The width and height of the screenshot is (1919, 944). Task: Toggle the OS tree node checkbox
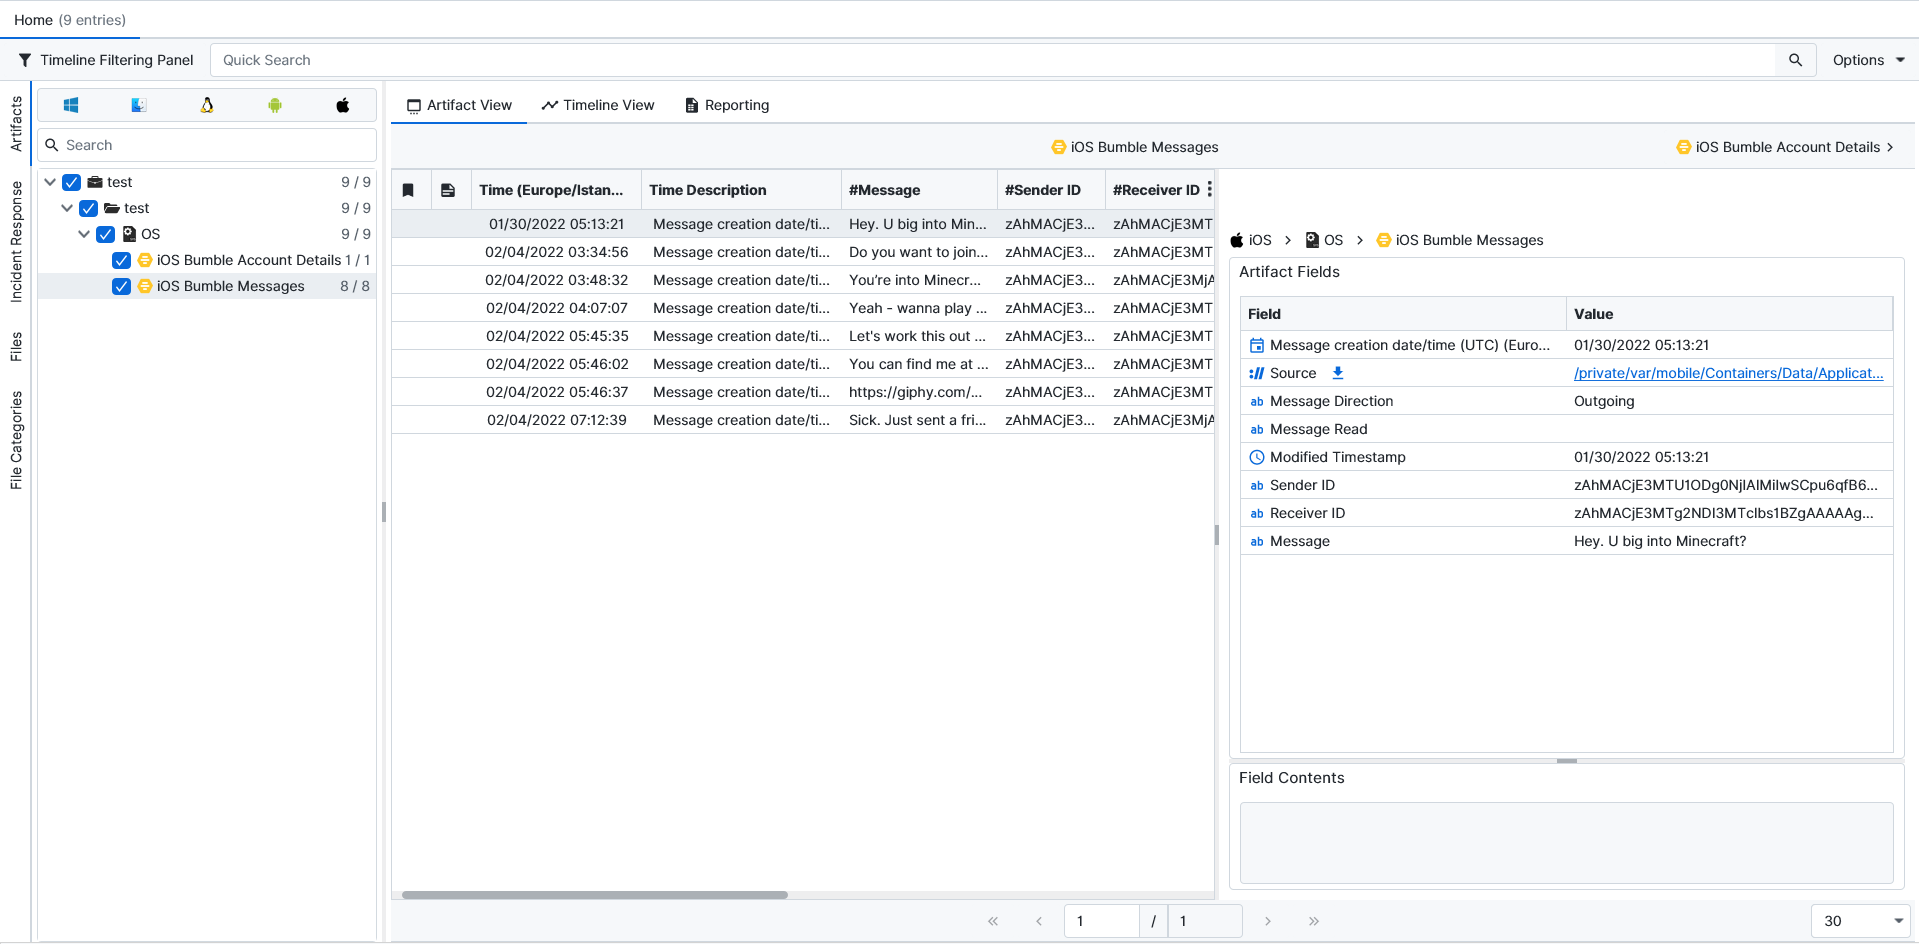[x=105, y=234]
